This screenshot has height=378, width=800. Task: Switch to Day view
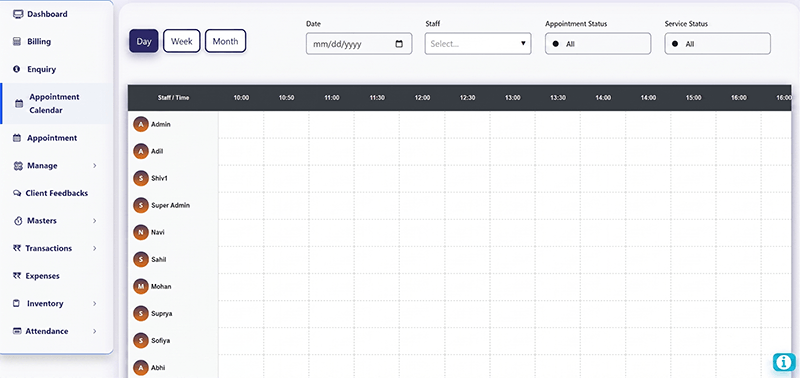point(144,41)
